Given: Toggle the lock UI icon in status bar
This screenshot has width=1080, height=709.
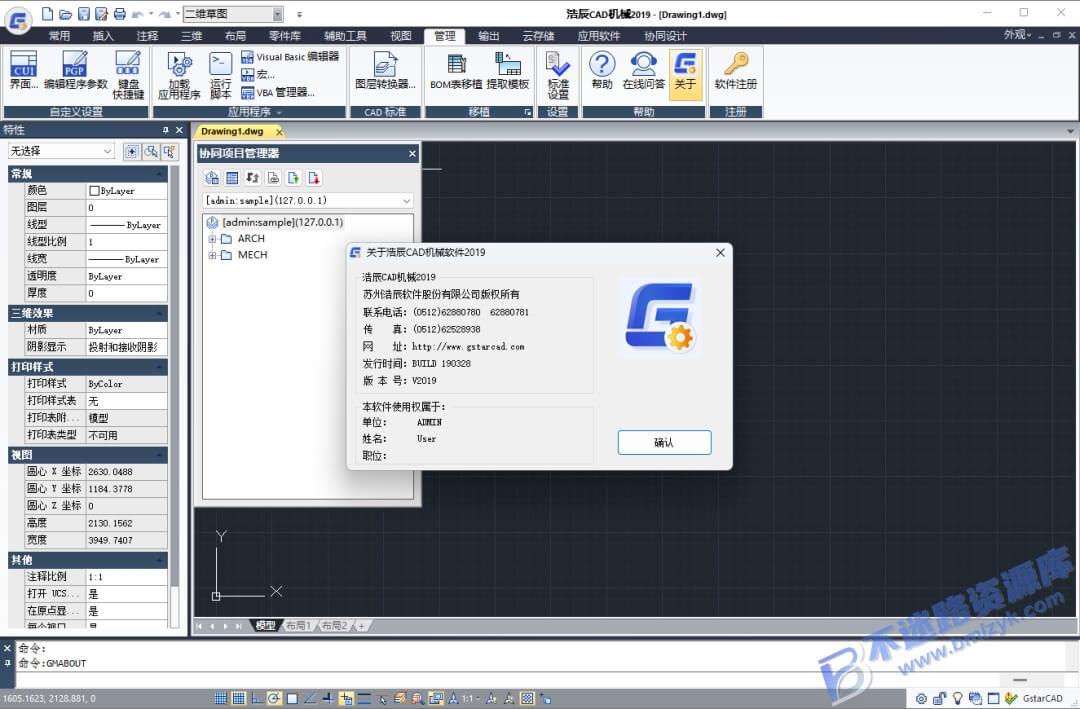Looking at the screenshot, I should point(939,698).
